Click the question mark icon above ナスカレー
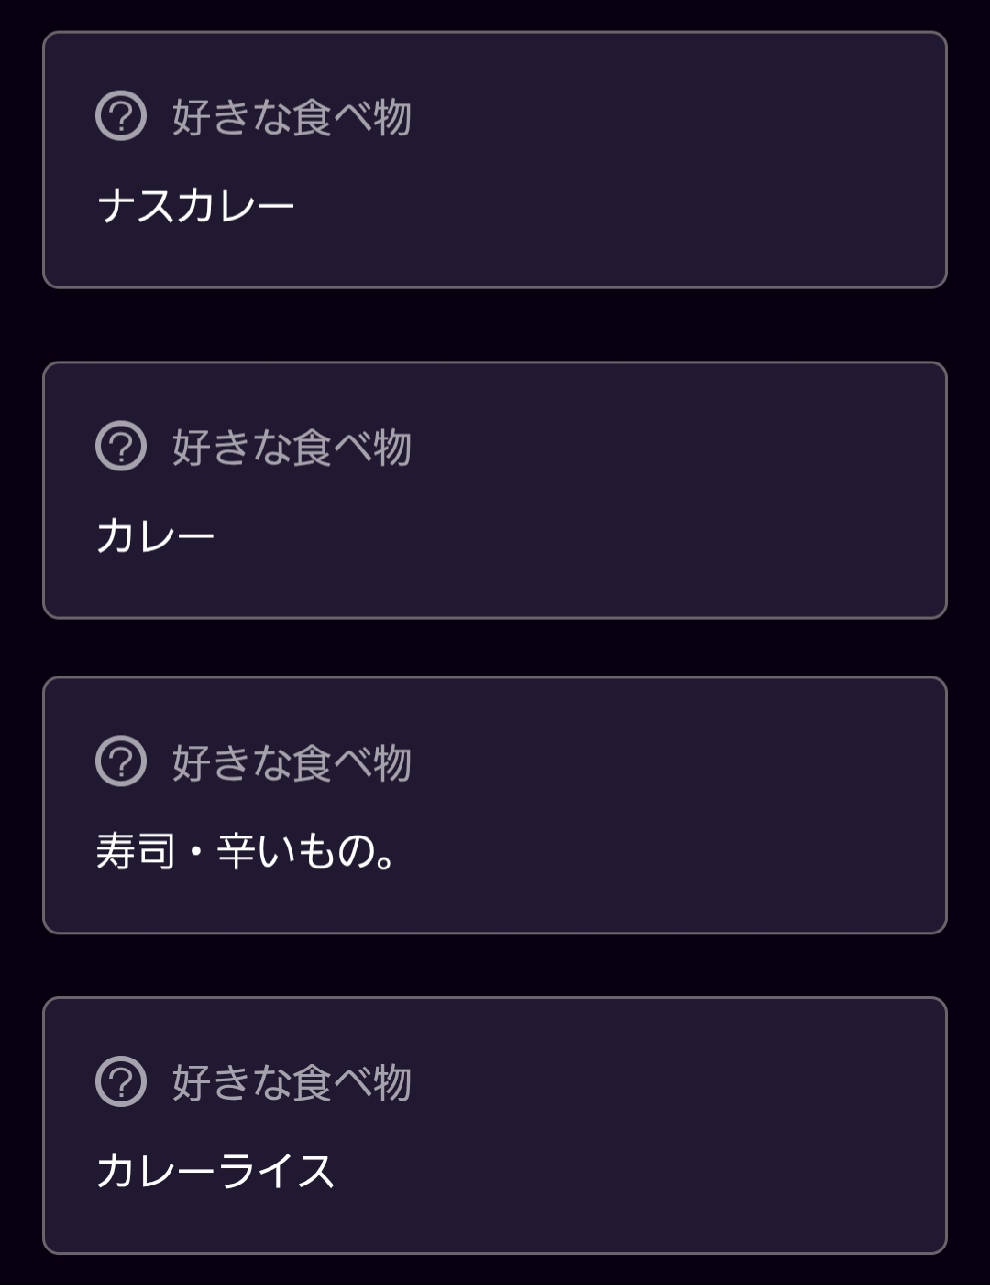Image resolution: width=990 pixels, height=1285 pixels. [121, 116]
